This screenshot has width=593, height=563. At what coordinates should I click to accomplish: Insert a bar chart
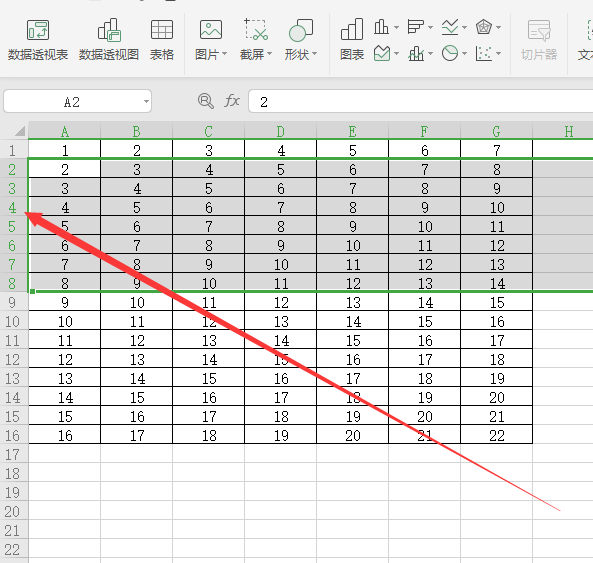pyautogui.click(x=415, y=27)
